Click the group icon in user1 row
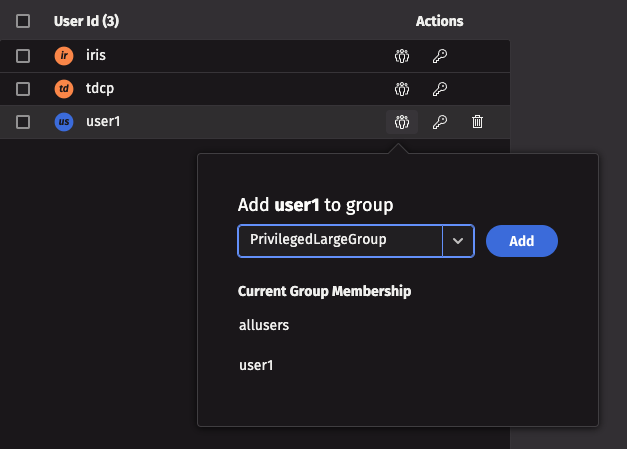The width and height of the screenshot is (627, 449). 402,122
